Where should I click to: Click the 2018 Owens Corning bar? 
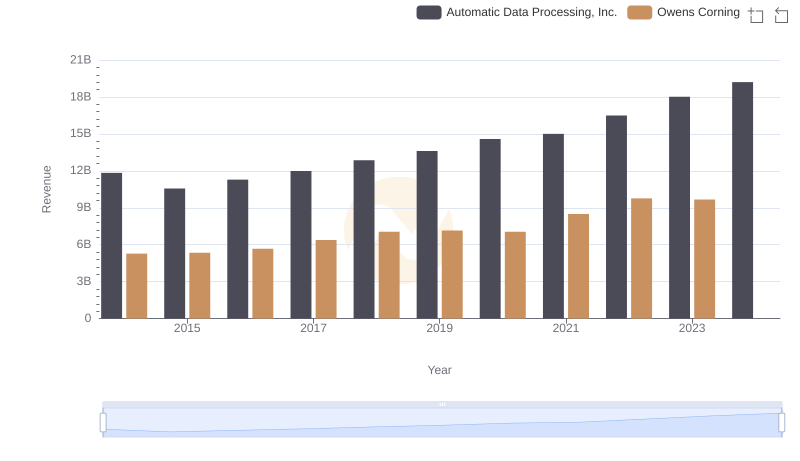389,275
